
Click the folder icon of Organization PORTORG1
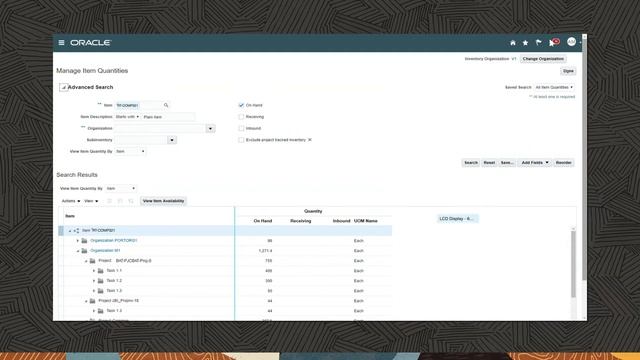pyautogui.click(x=84, y=241)
